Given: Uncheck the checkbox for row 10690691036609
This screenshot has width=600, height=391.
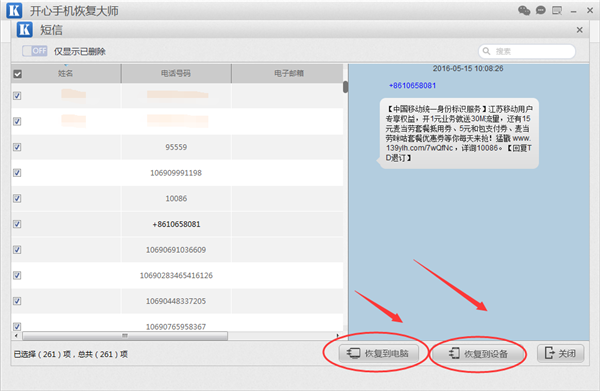Looking at the screenshot, I should tap(17, 249).
